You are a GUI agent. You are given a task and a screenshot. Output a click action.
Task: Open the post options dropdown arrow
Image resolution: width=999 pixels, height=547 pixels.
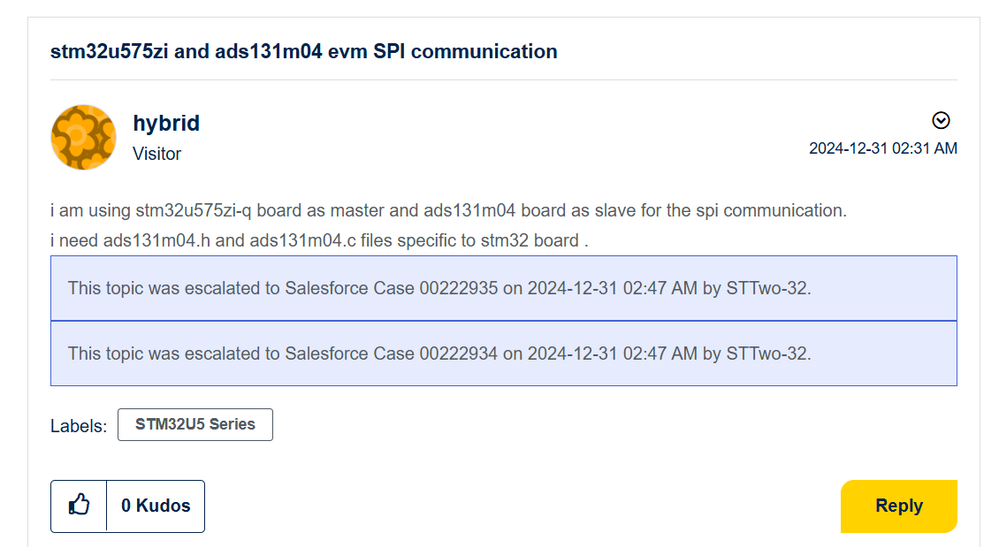coord(940,120)
